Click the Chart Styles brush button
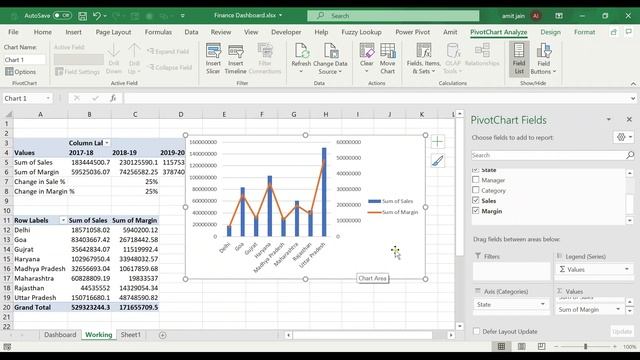The width and height of the screenshot is (640, 360). point(438,160)
